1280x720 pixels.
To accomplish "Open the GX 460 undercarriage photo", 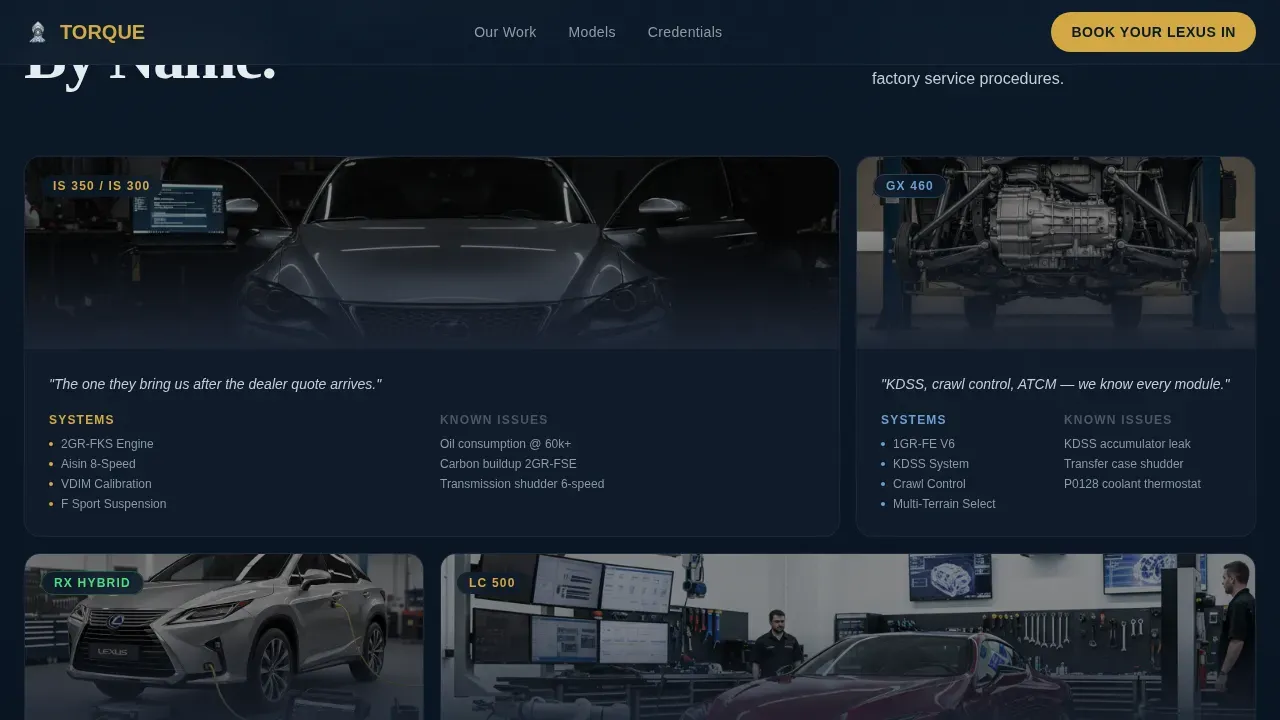I will point(1056,252).
